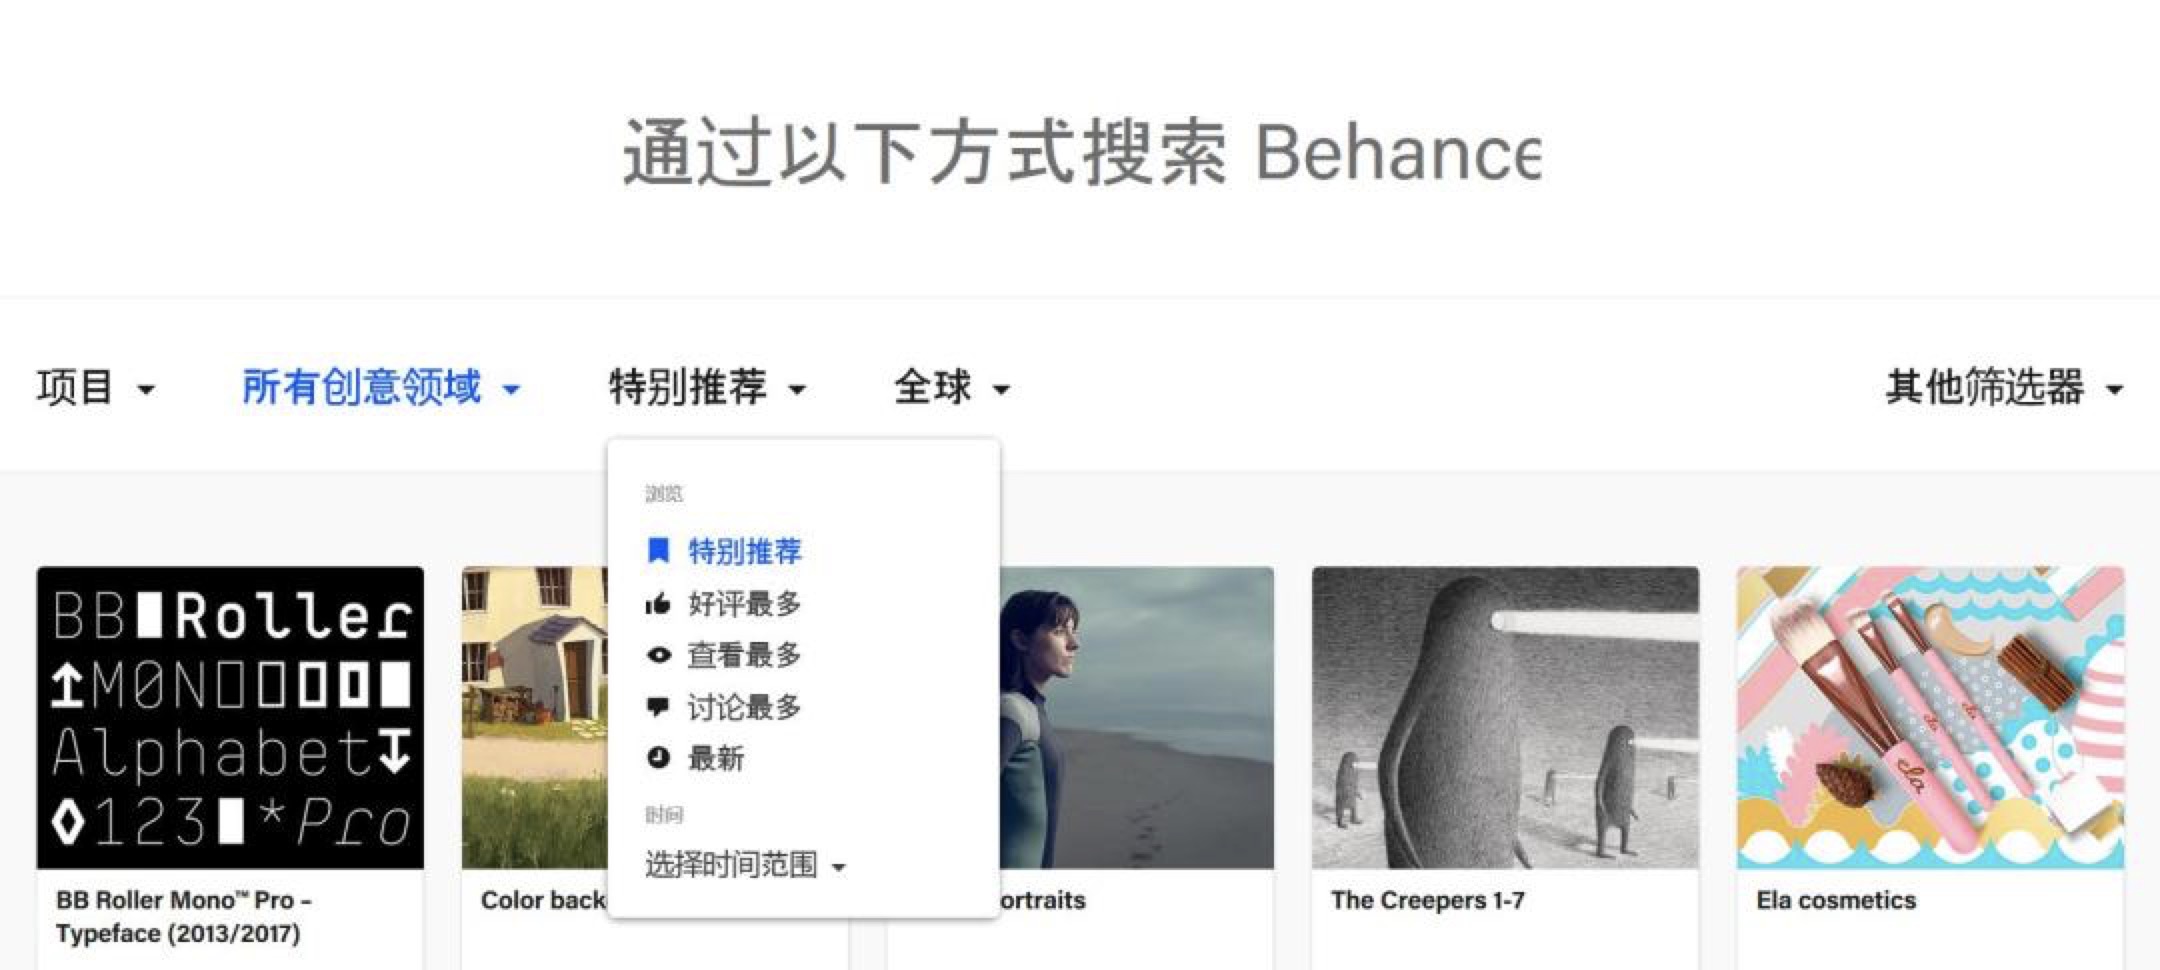Select 讨论最多 sorting option

[x=745, y=707]
